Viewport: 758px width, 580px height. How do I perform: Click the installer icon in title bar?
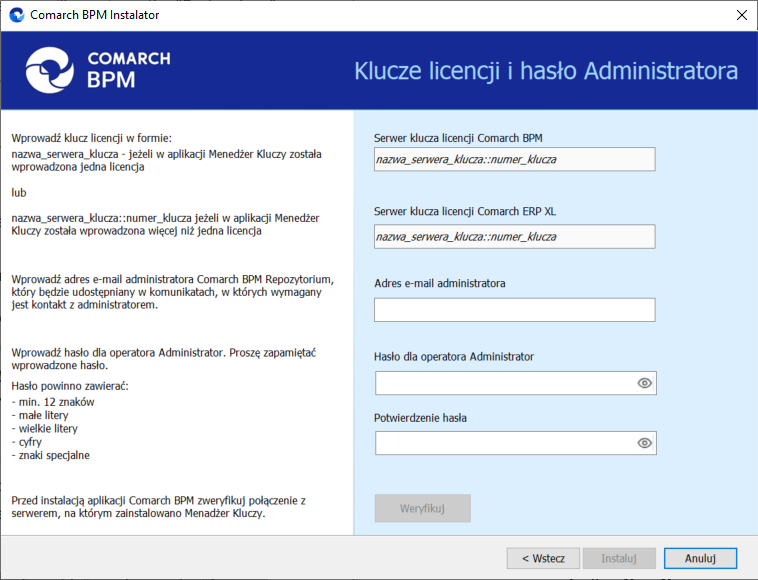click(17, 15)
